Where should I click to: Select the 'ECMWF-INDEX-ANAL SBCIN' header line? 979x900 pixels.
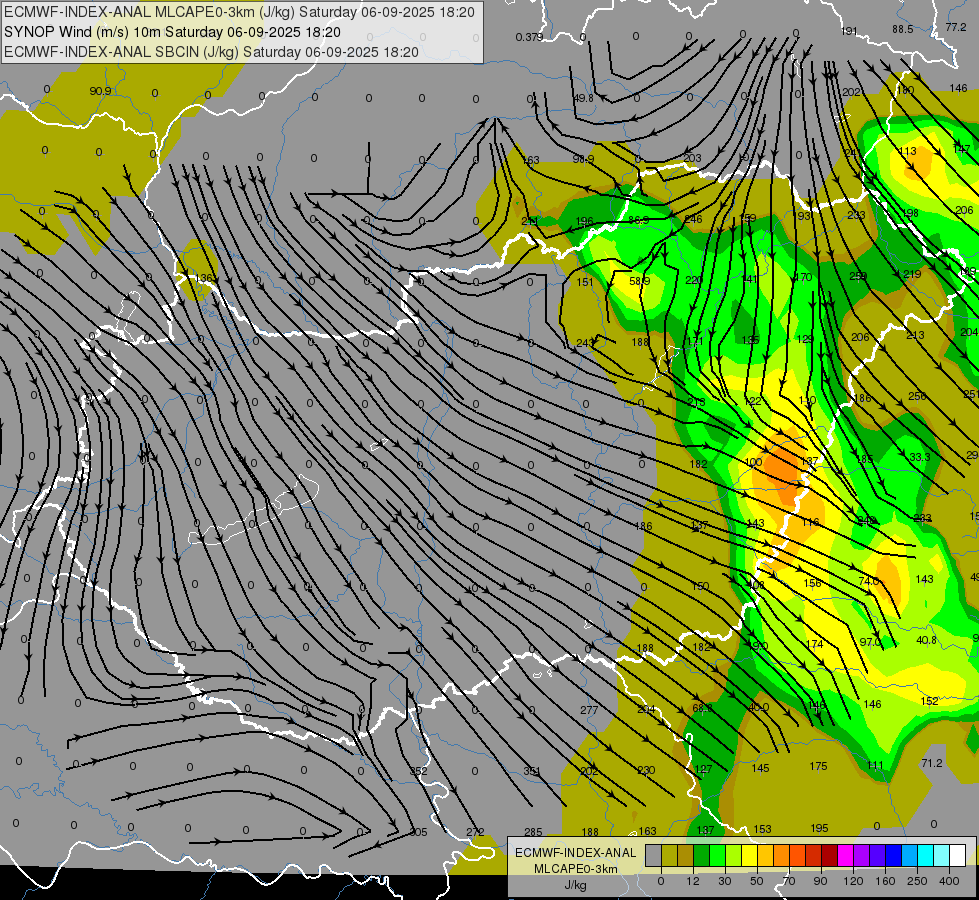point(211,52)
